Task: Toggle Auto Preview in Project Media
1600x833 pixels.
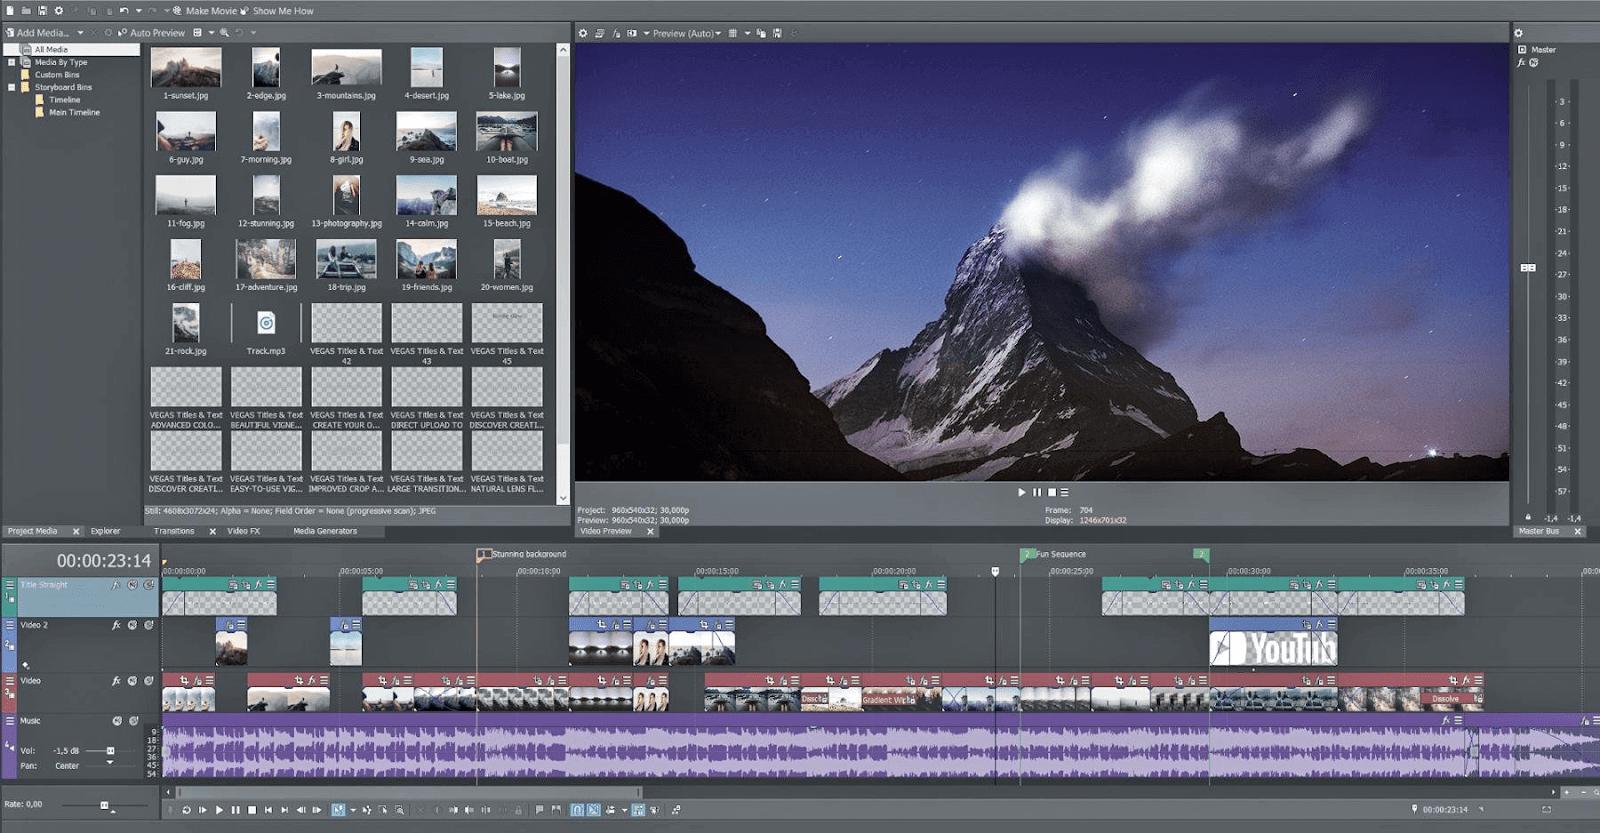Action: [x=151, y=33]
